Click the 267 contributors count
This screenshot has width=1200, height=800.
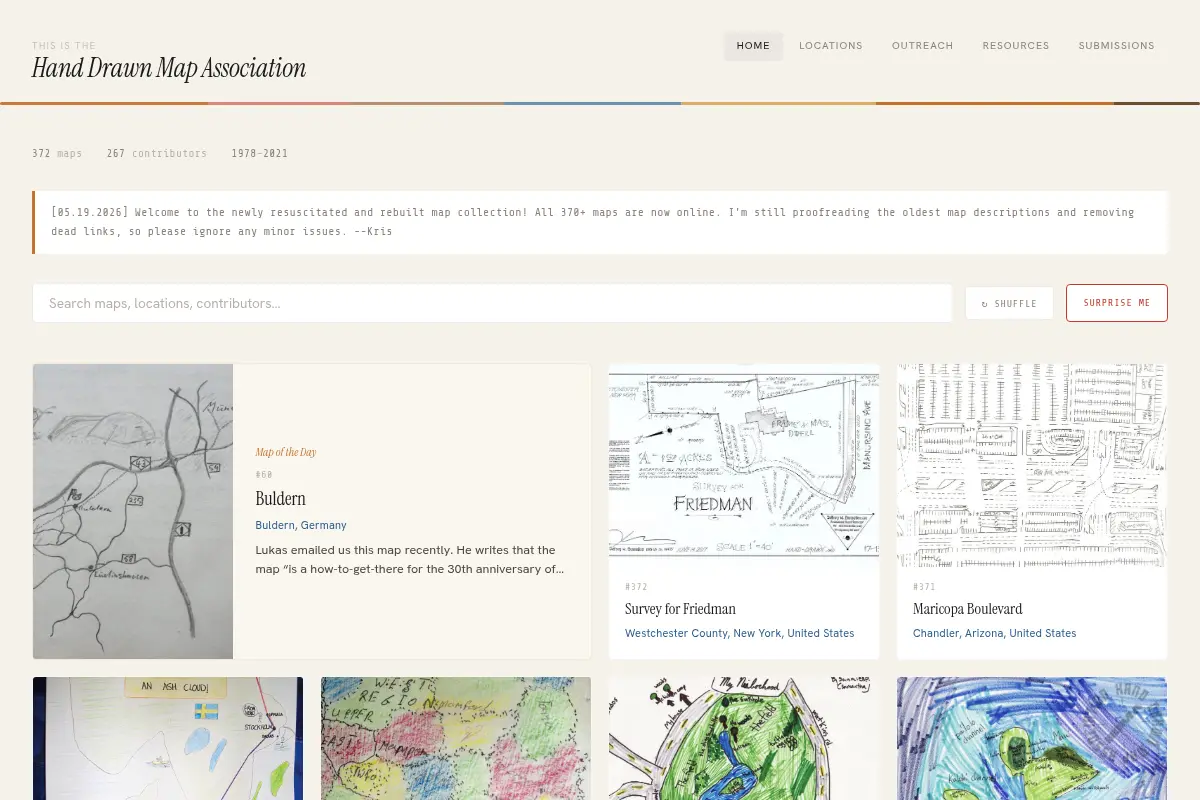pos(157,154)
